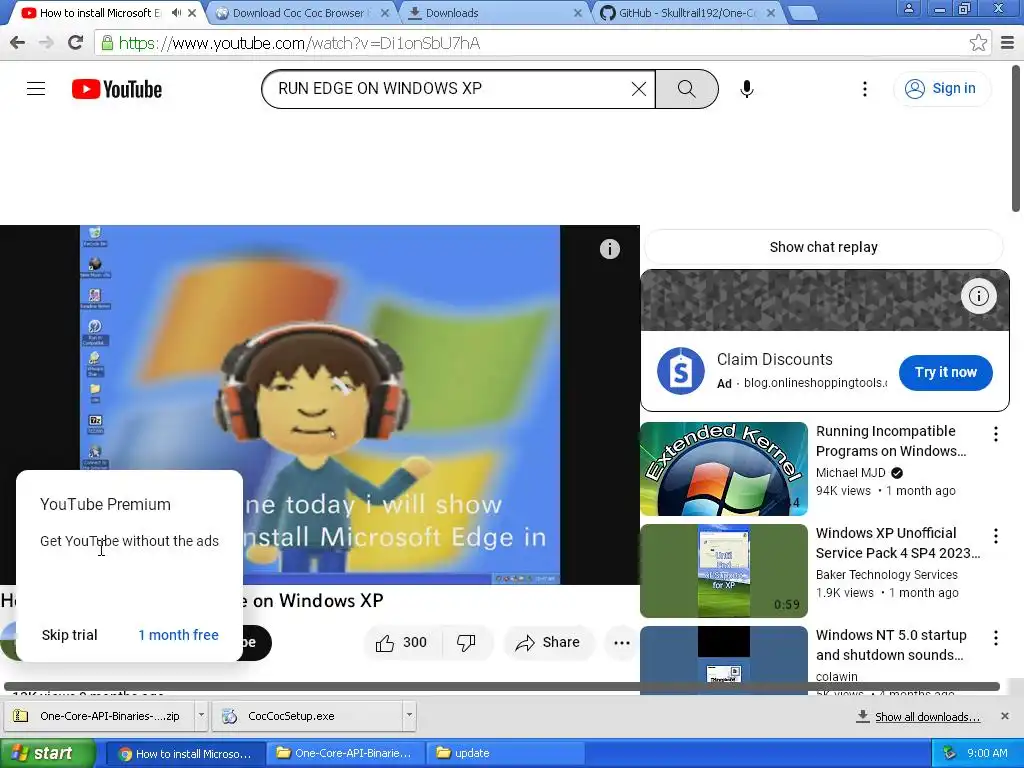1024x768 pixels.
Task: Click Skip trial in Premium popup
Action: pyautogui.click(x=69, y=635)
